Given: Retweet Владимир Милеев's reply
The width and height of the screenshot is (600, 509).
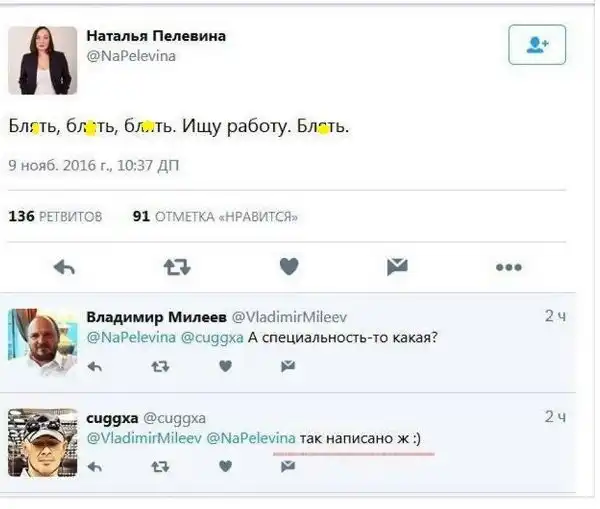Looking at the screenshot, I should (x=159, y=366).
